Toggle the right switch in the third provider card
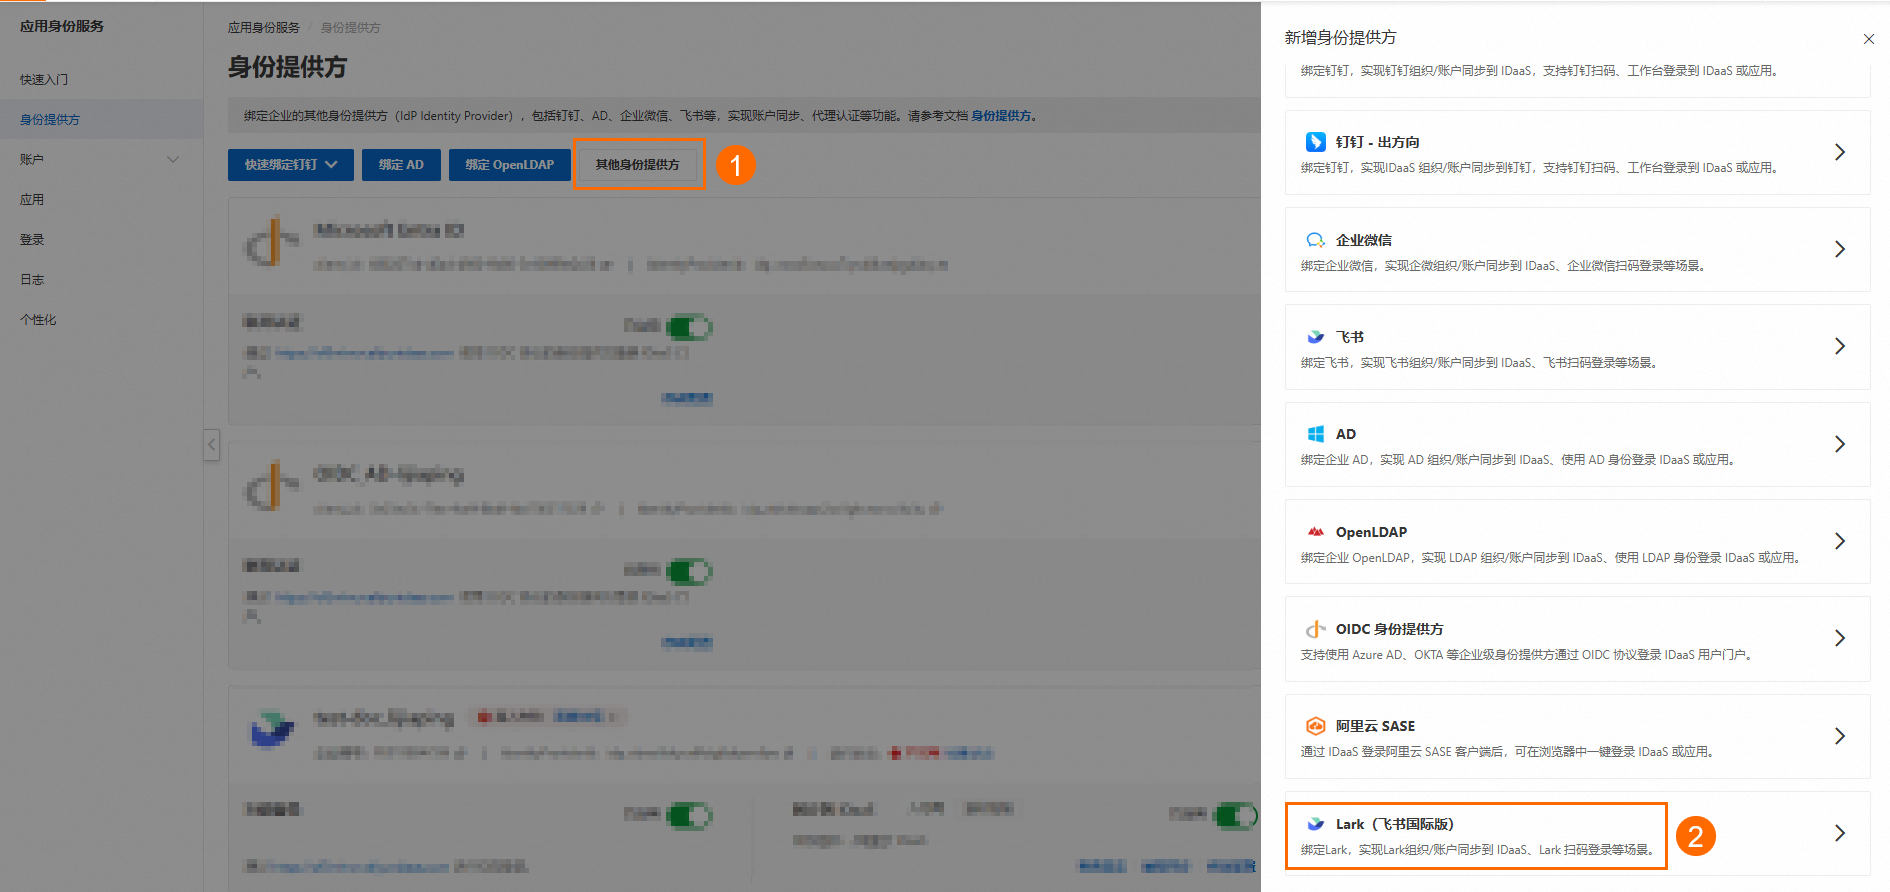This screenshot has width=1890, height=892. tap(1236, 815)
